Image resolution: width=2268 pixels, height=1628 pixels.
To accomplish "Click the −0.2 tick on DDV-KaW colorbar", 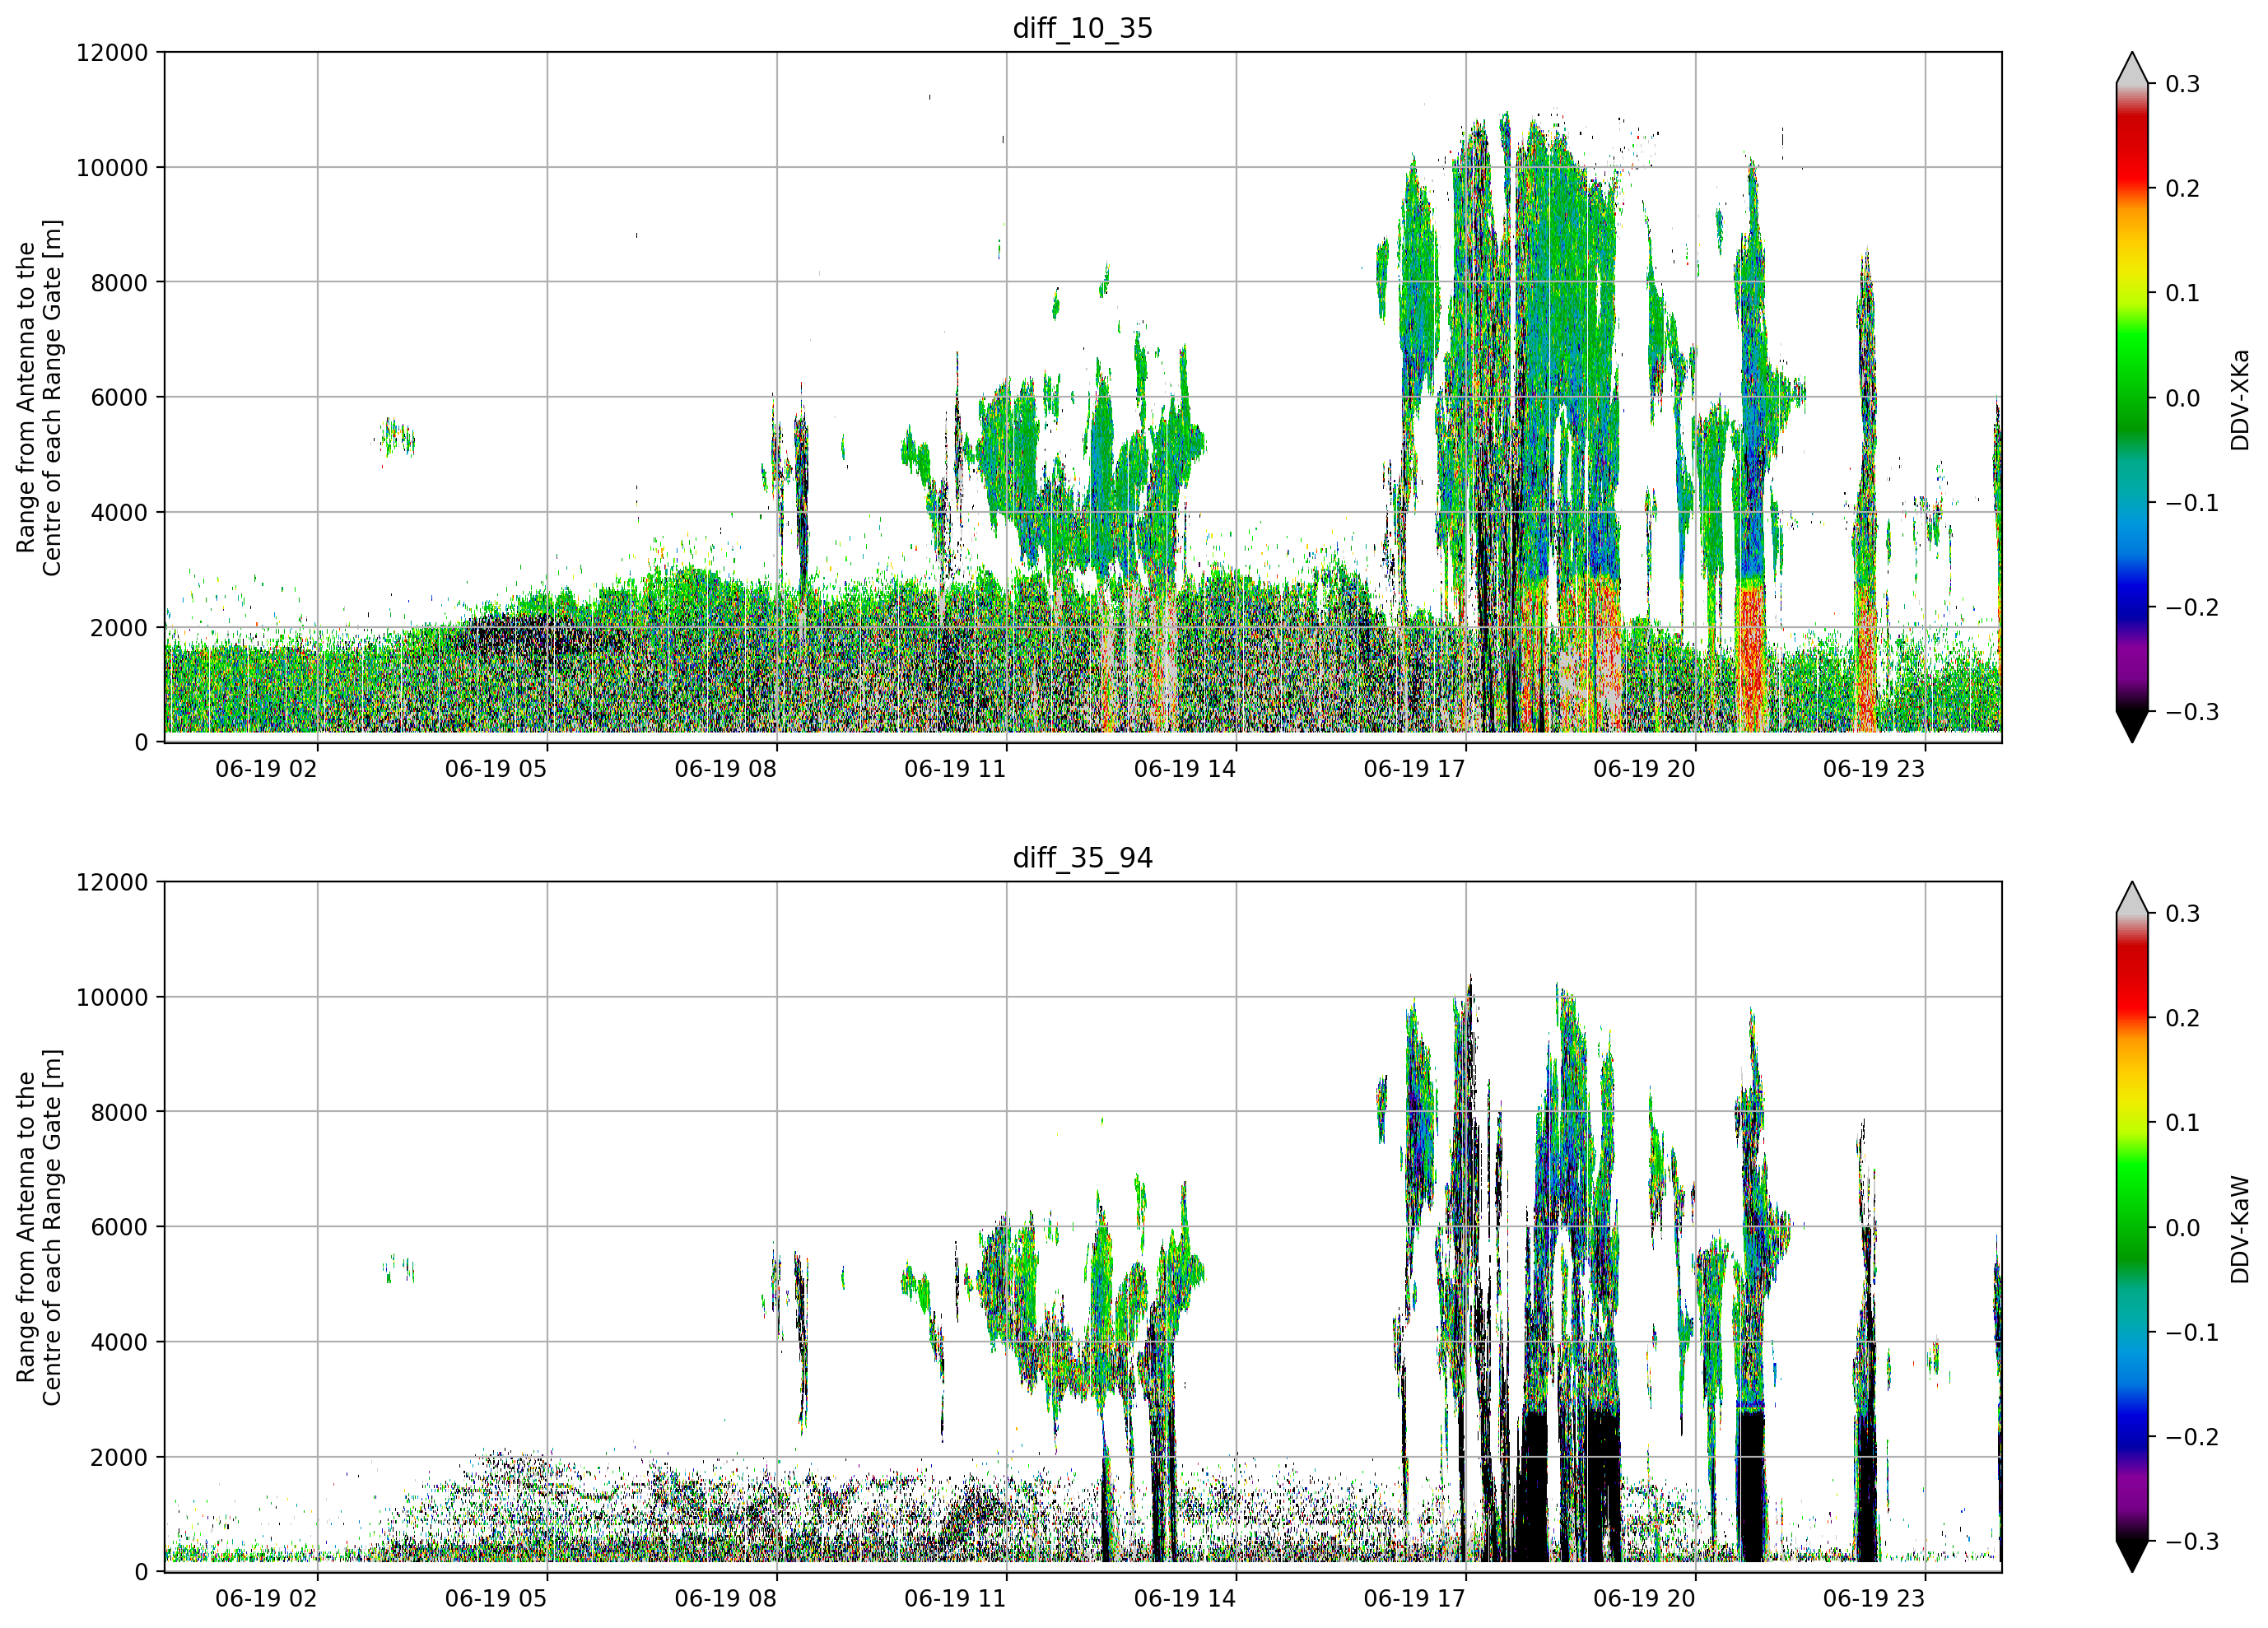I will click(x=2192, y=1437).
